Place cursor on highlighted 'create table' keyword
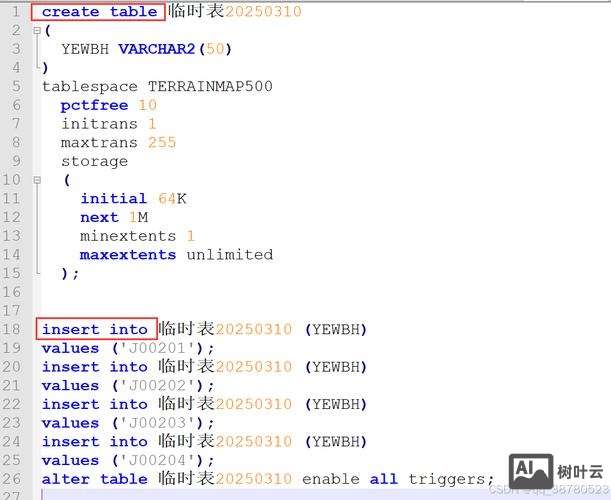Screen dimensions: 611x500 tap(99, 12)
